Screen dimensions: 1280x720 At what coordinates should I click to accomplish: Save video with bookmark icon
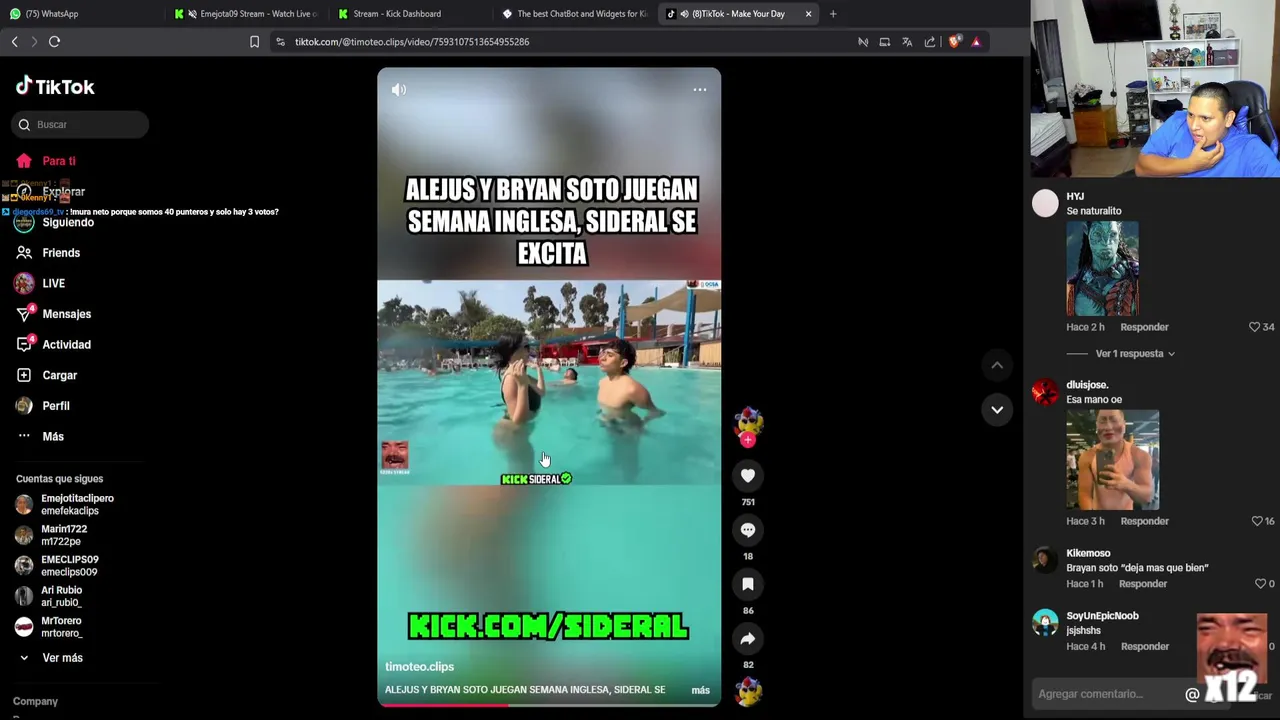point(748,584)
